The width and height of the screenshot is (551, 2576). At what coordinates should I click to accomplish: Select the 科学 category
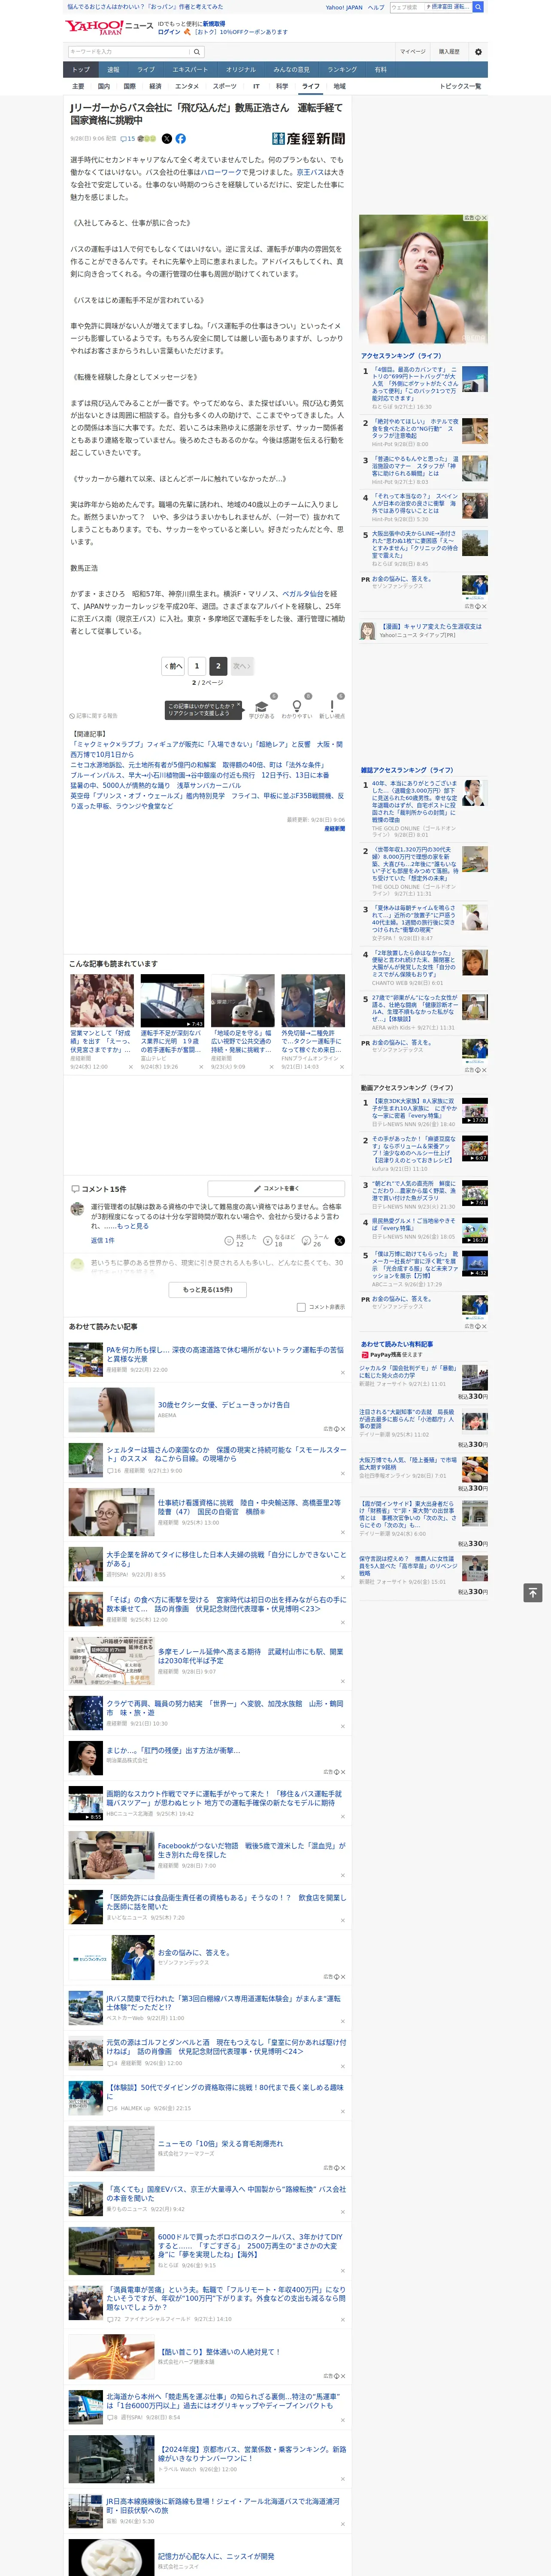coord(282,86)
